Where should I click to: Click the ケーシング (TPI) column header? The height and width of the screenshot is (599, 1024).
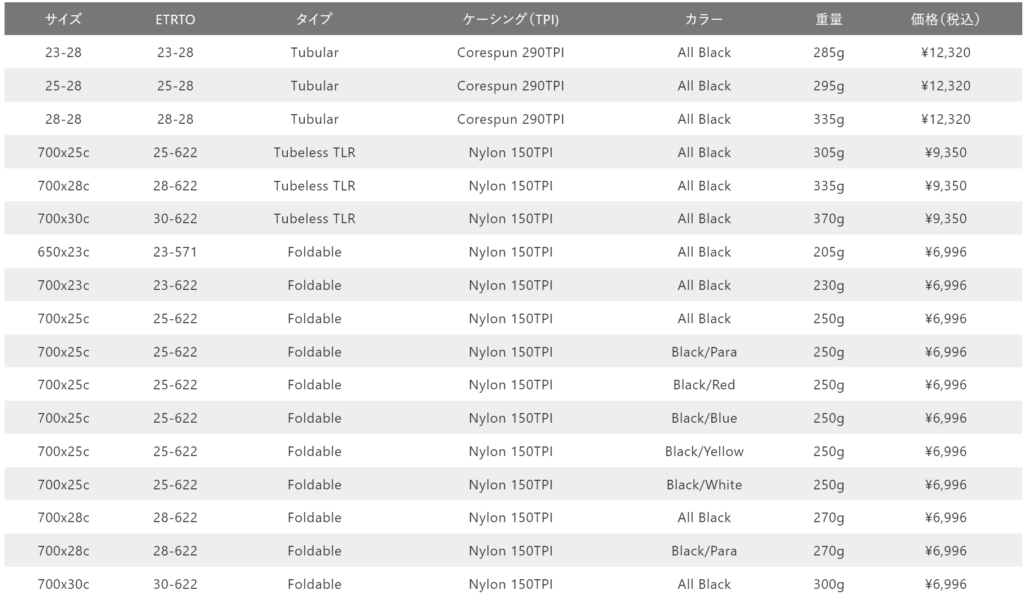point(510,19)
